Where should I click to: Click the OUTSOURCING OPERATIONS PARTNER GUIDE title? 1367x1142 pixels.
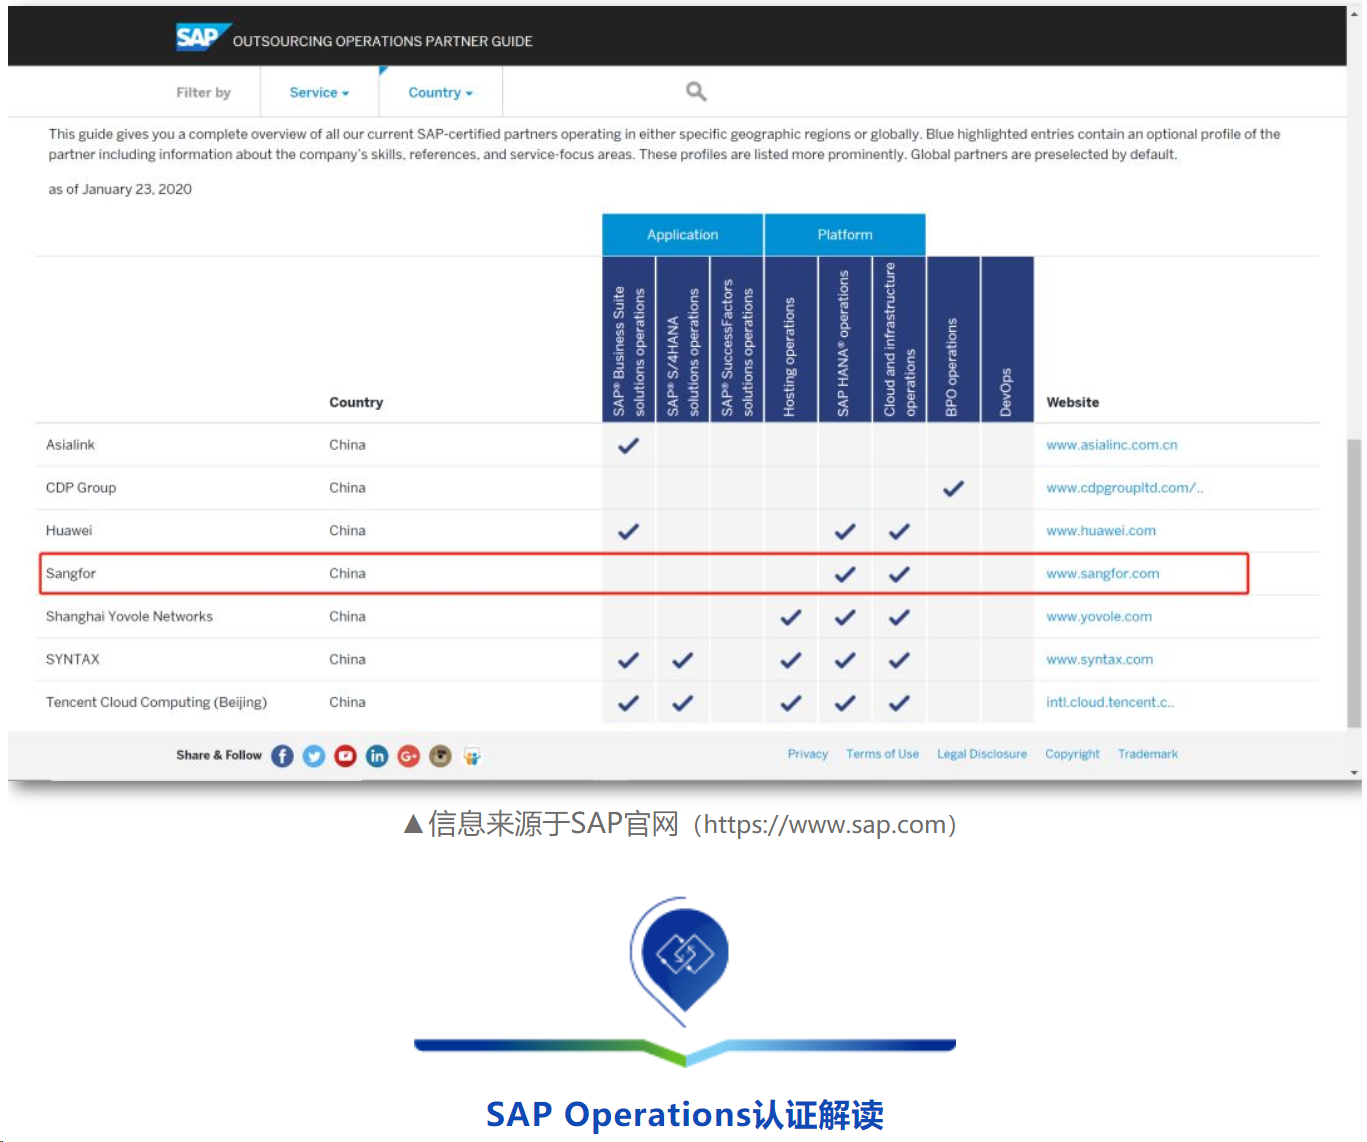click(383, 42)
